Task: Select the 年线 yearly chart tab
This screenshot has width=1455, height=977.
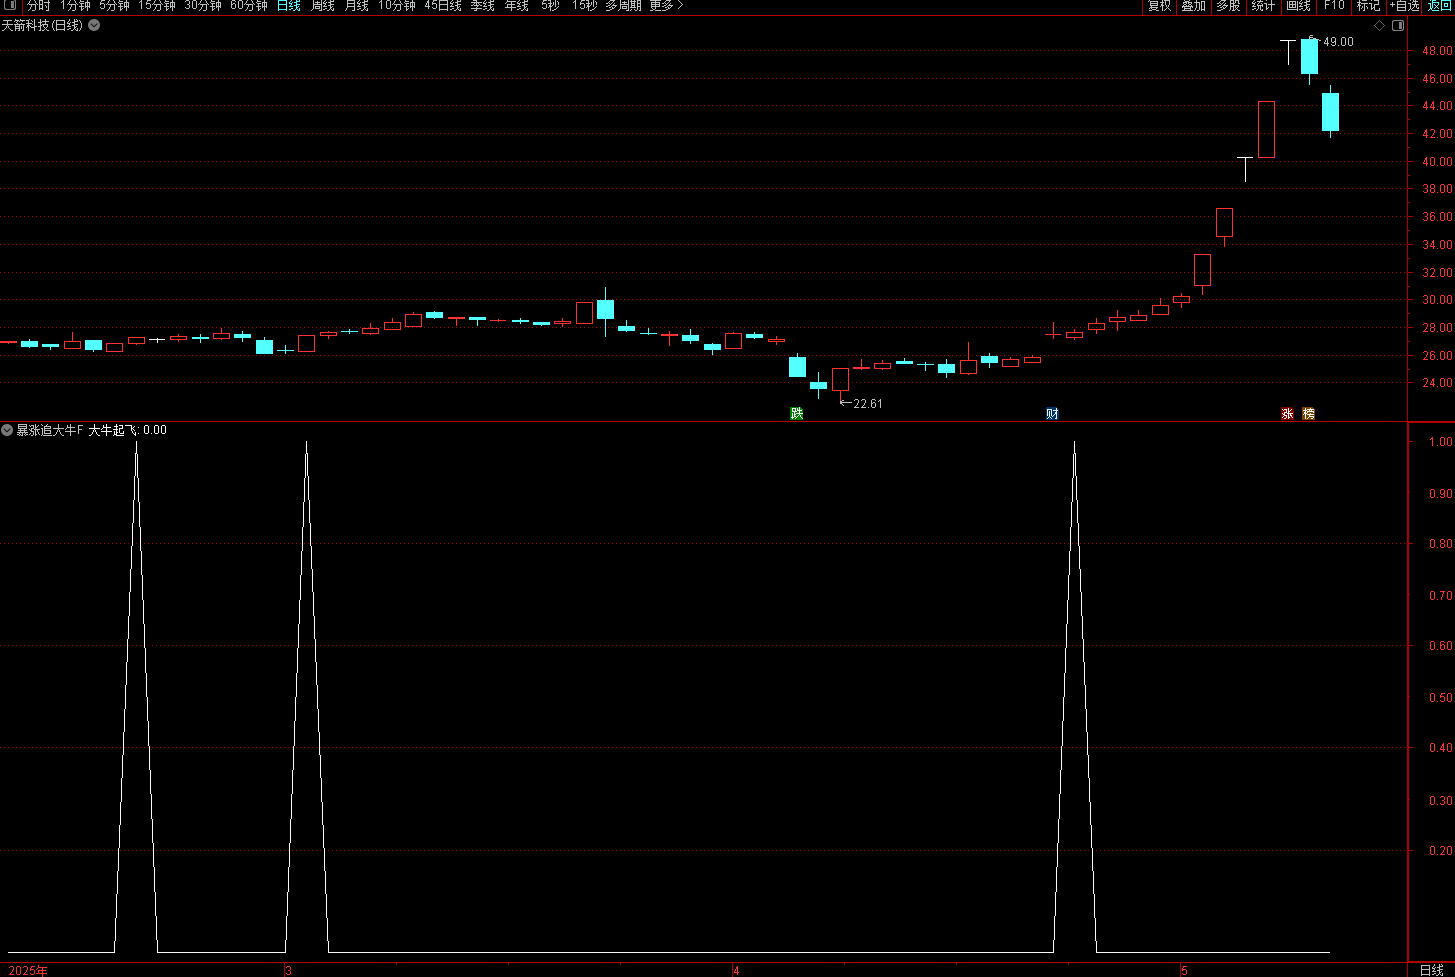Action: (517, 6)
